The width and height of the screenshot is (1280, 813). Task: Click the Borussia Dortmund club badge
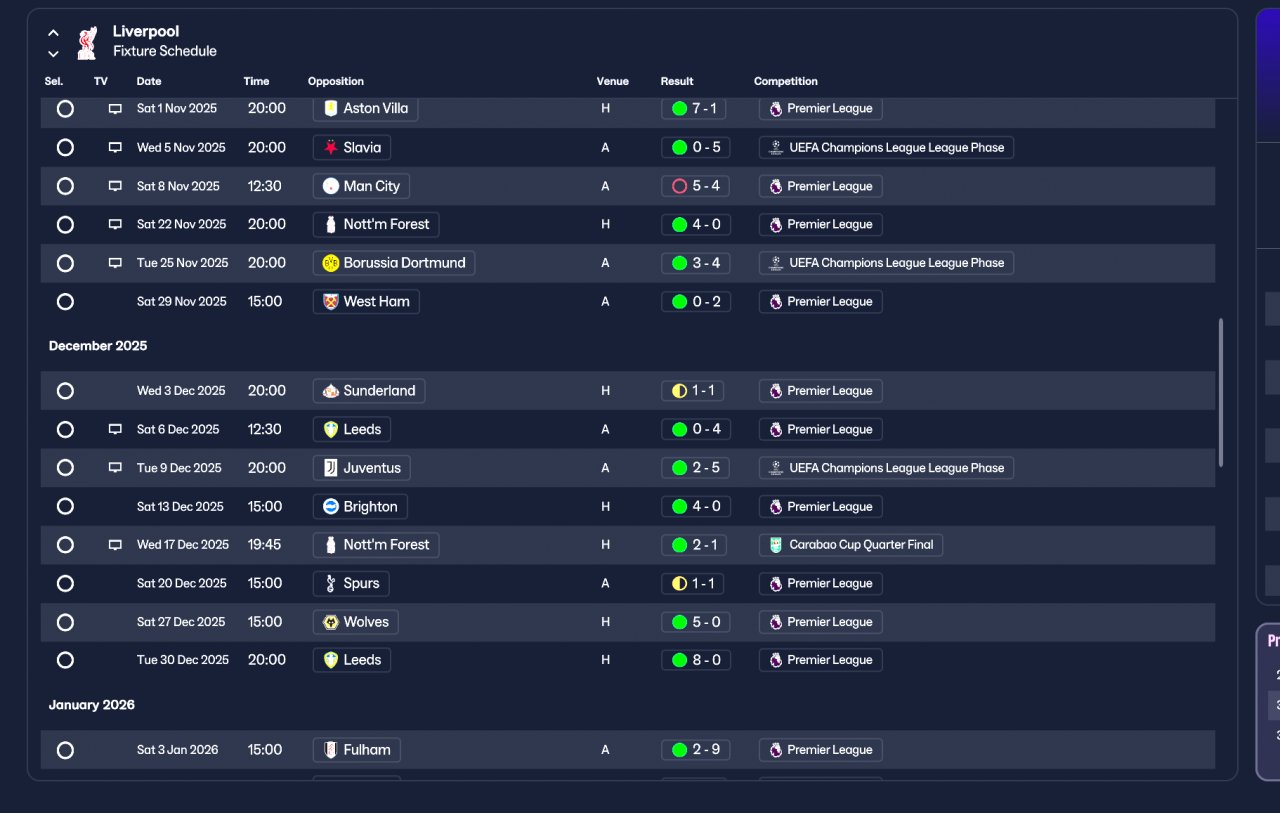(331, 263)
